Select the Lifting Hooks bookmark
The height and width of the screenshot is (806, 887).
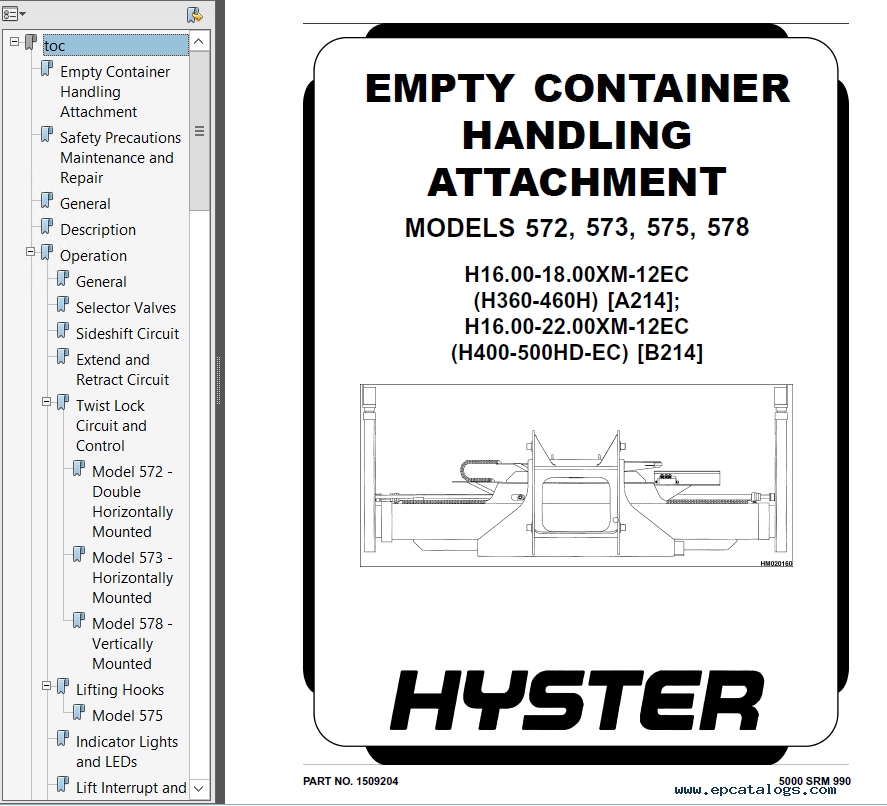(x=120, y=689)
